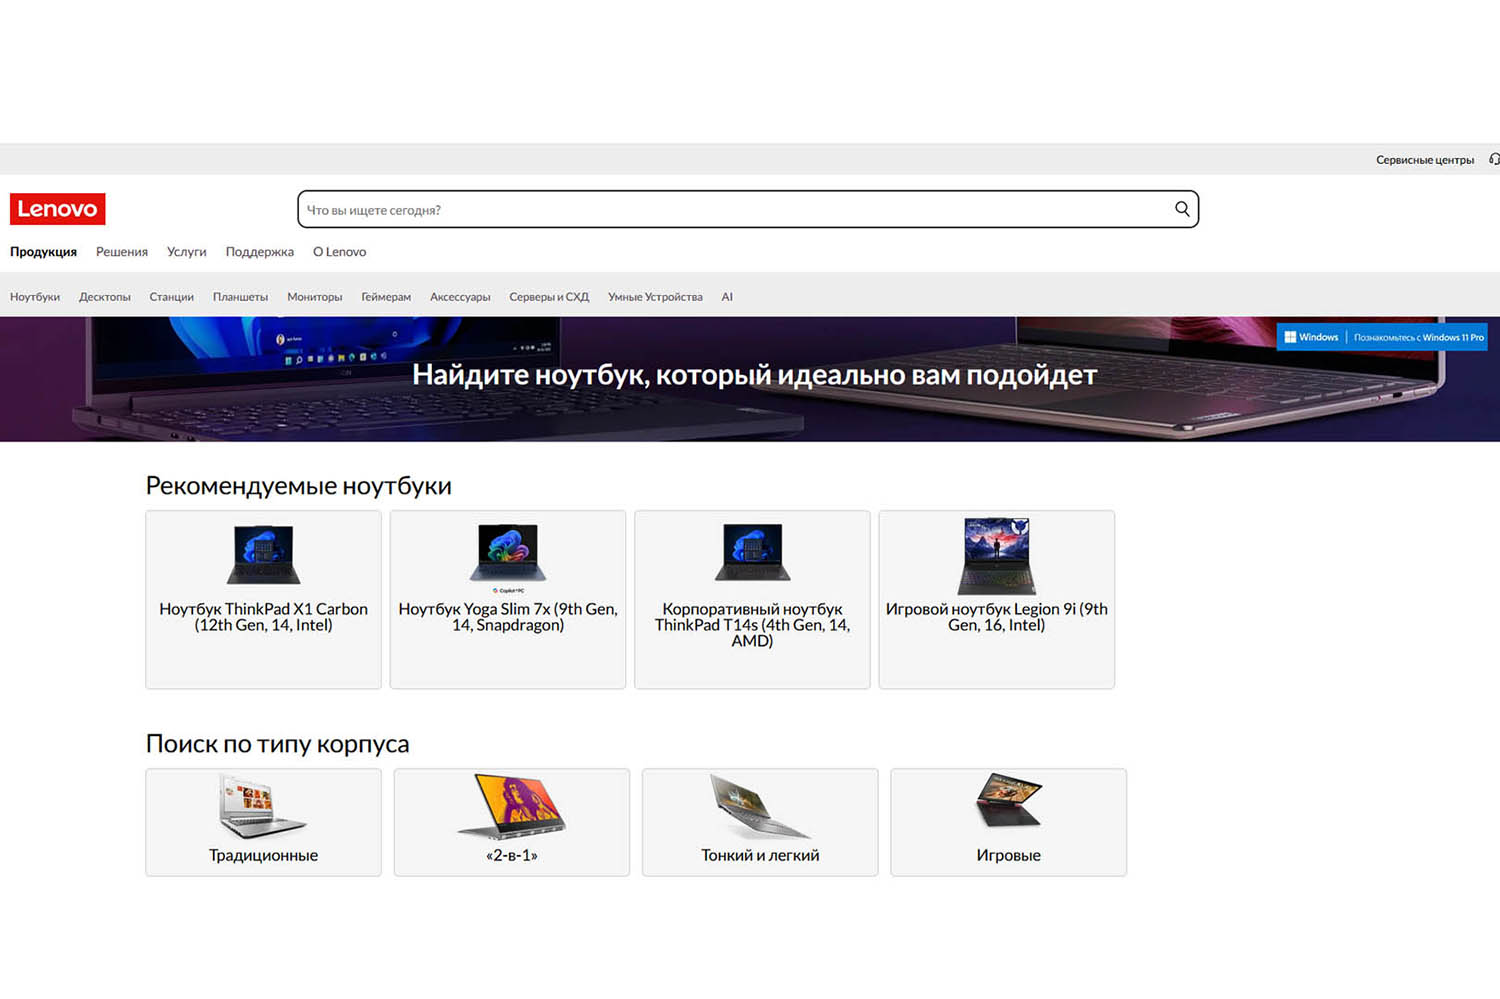The height and width of the screenshot is (999, 1500).
Task: Click the Сервисные центры link
Action: [x=1424, y=160]
